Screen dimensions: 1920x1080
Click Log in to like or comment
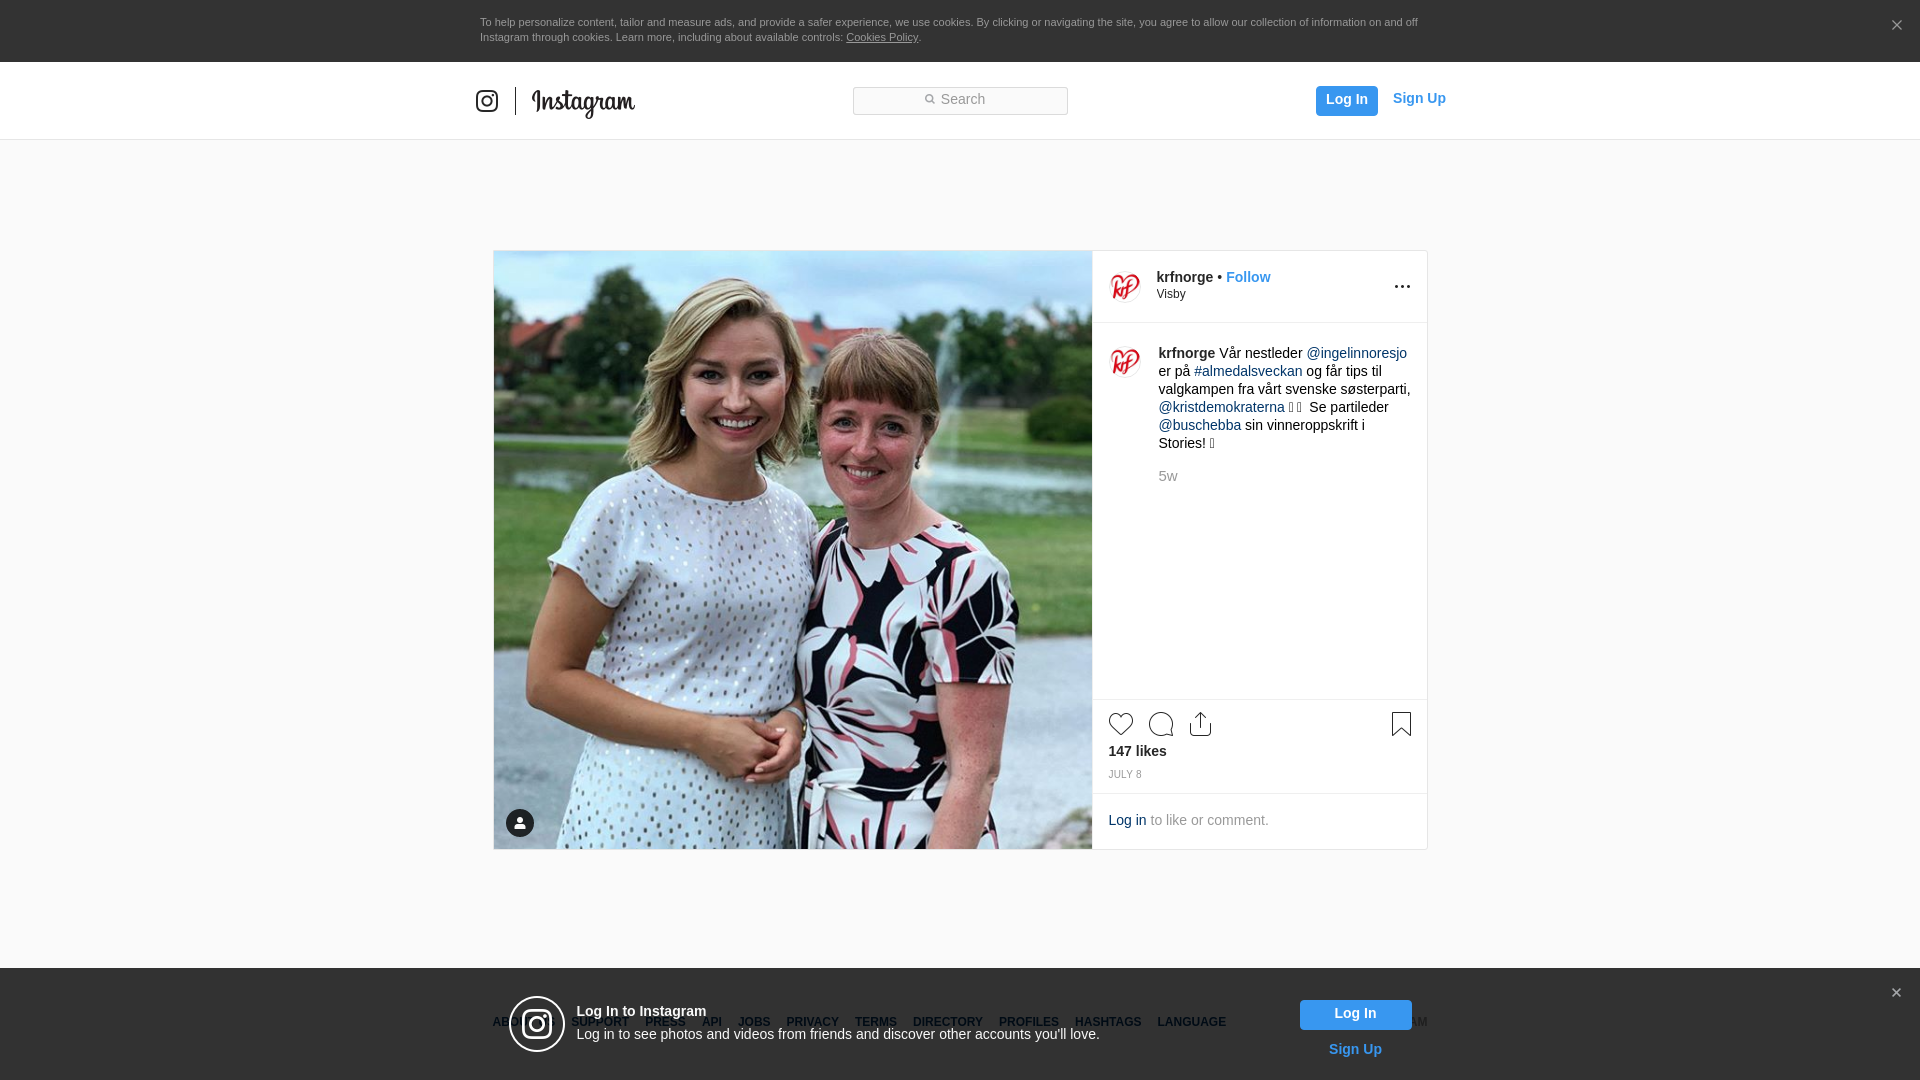(x=1127, y=820)
